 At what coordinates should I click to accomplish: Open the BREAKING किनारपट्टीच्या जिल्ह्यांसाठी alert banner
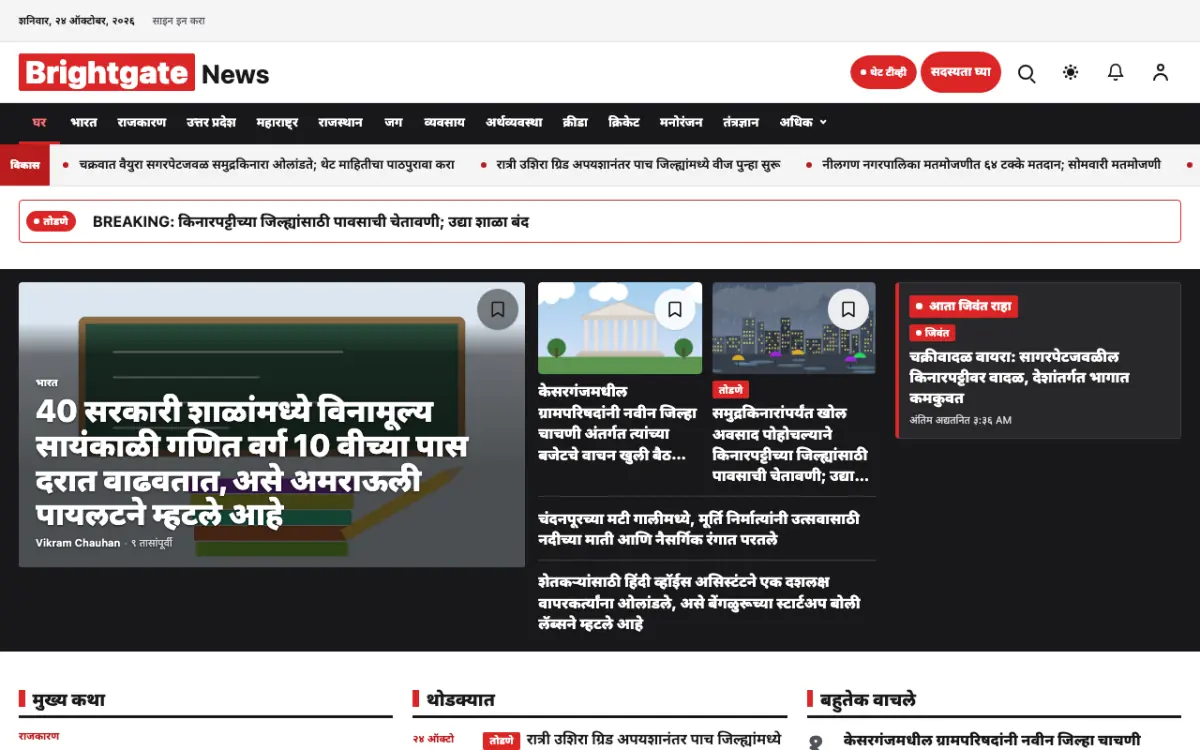point(600,221)
